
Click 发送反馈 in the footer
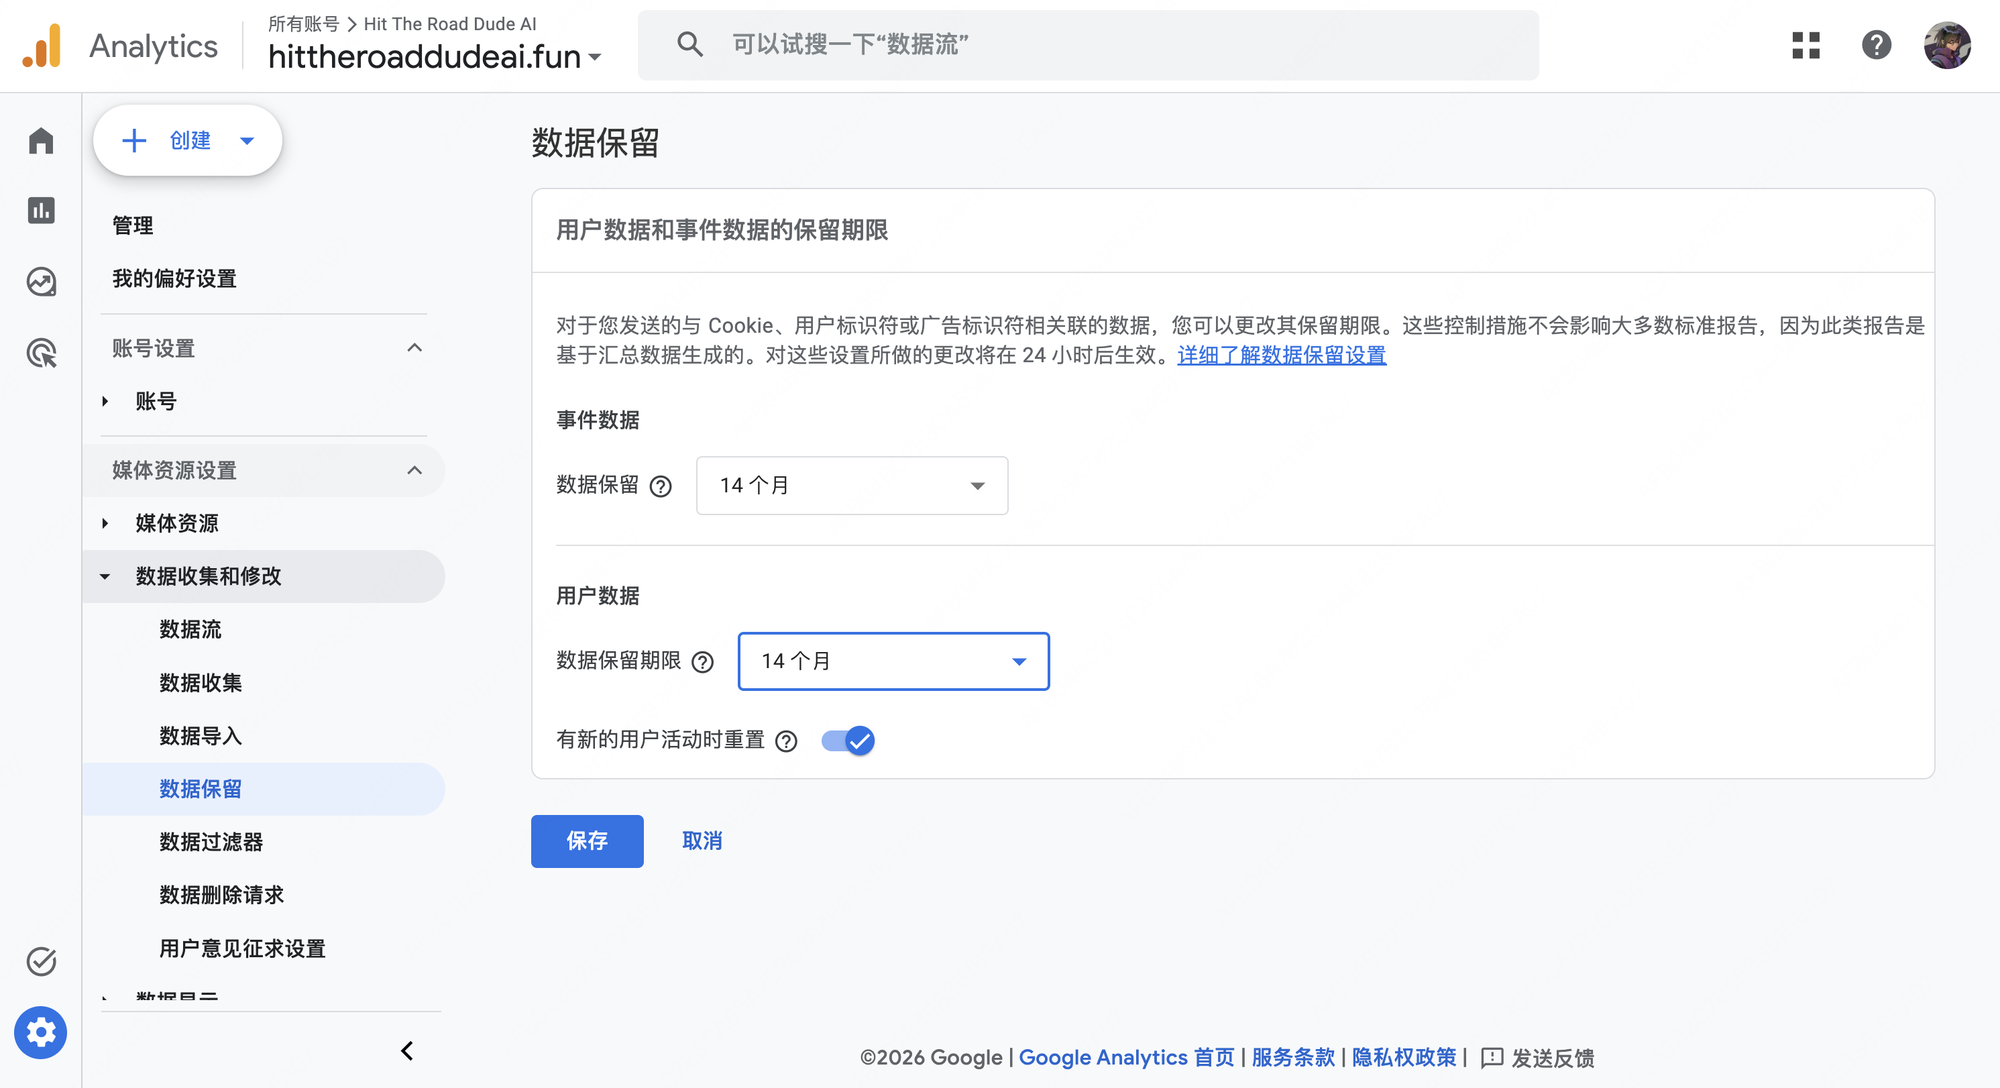click(1553, 1058)
